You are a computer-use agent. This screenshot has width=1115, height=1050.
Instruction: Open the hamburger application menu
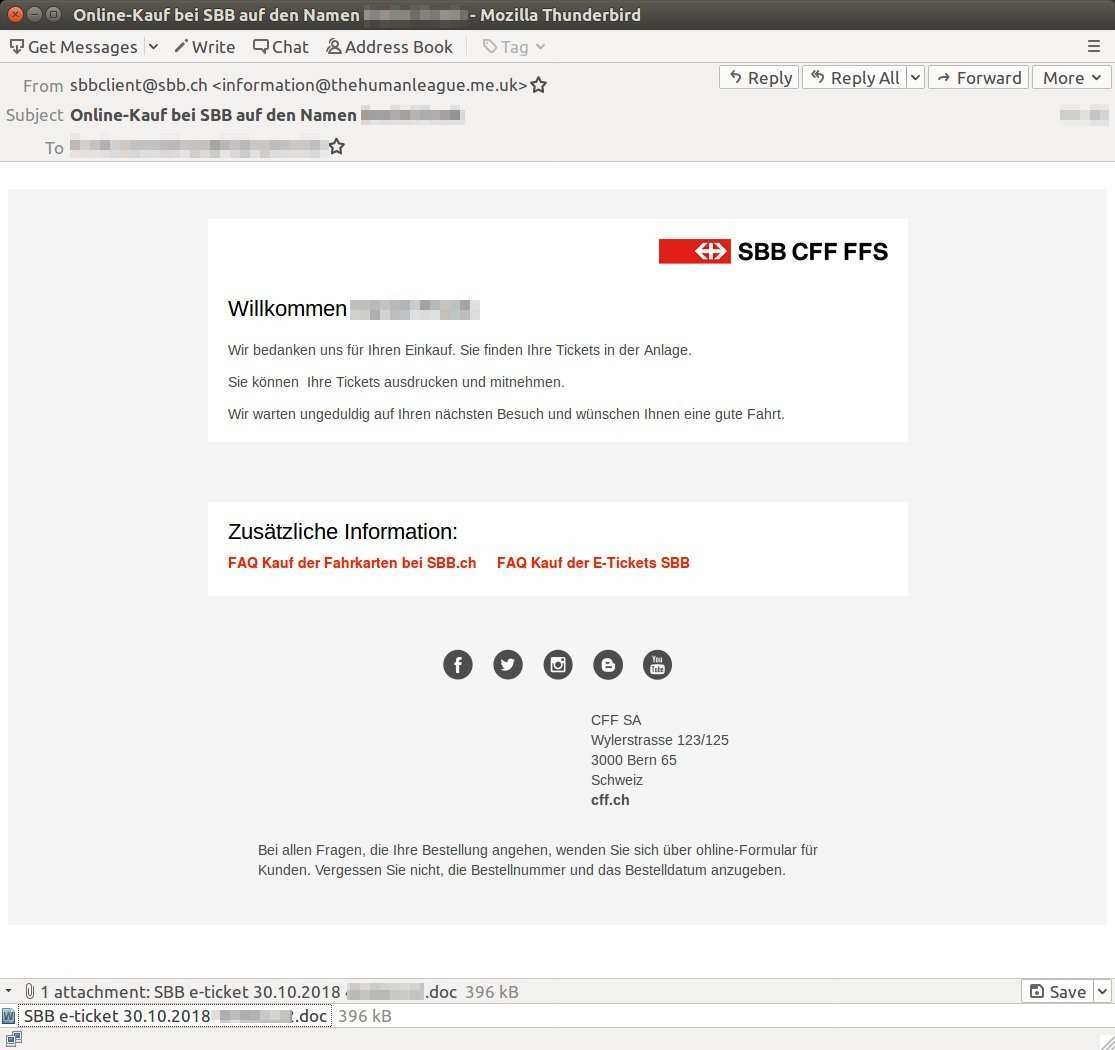pyautogui.click(x=1094, y=46)
